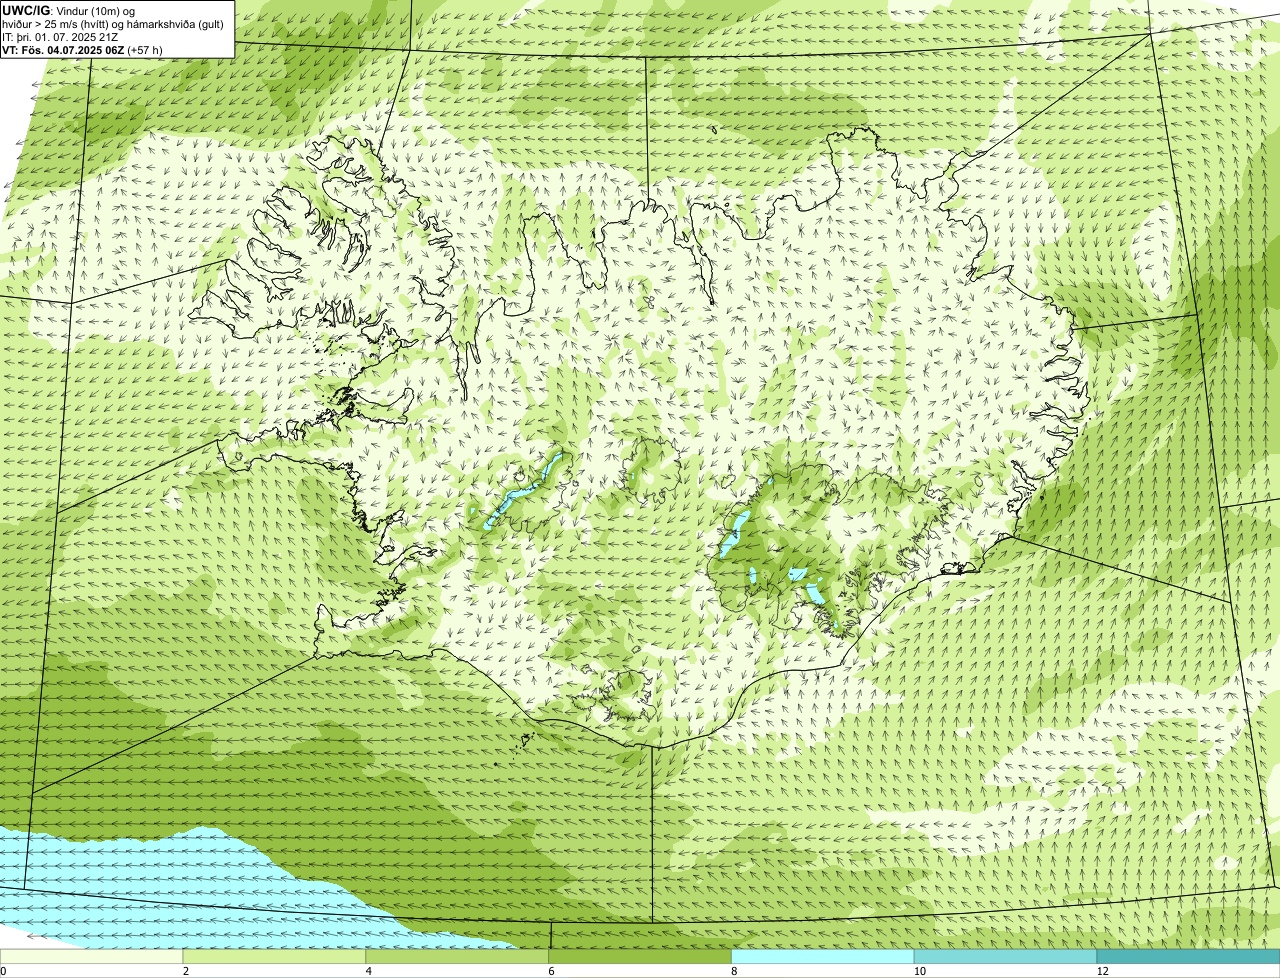Click the '4' tick label on color scale
1280x978 pixels.
(x=369, y=971)
